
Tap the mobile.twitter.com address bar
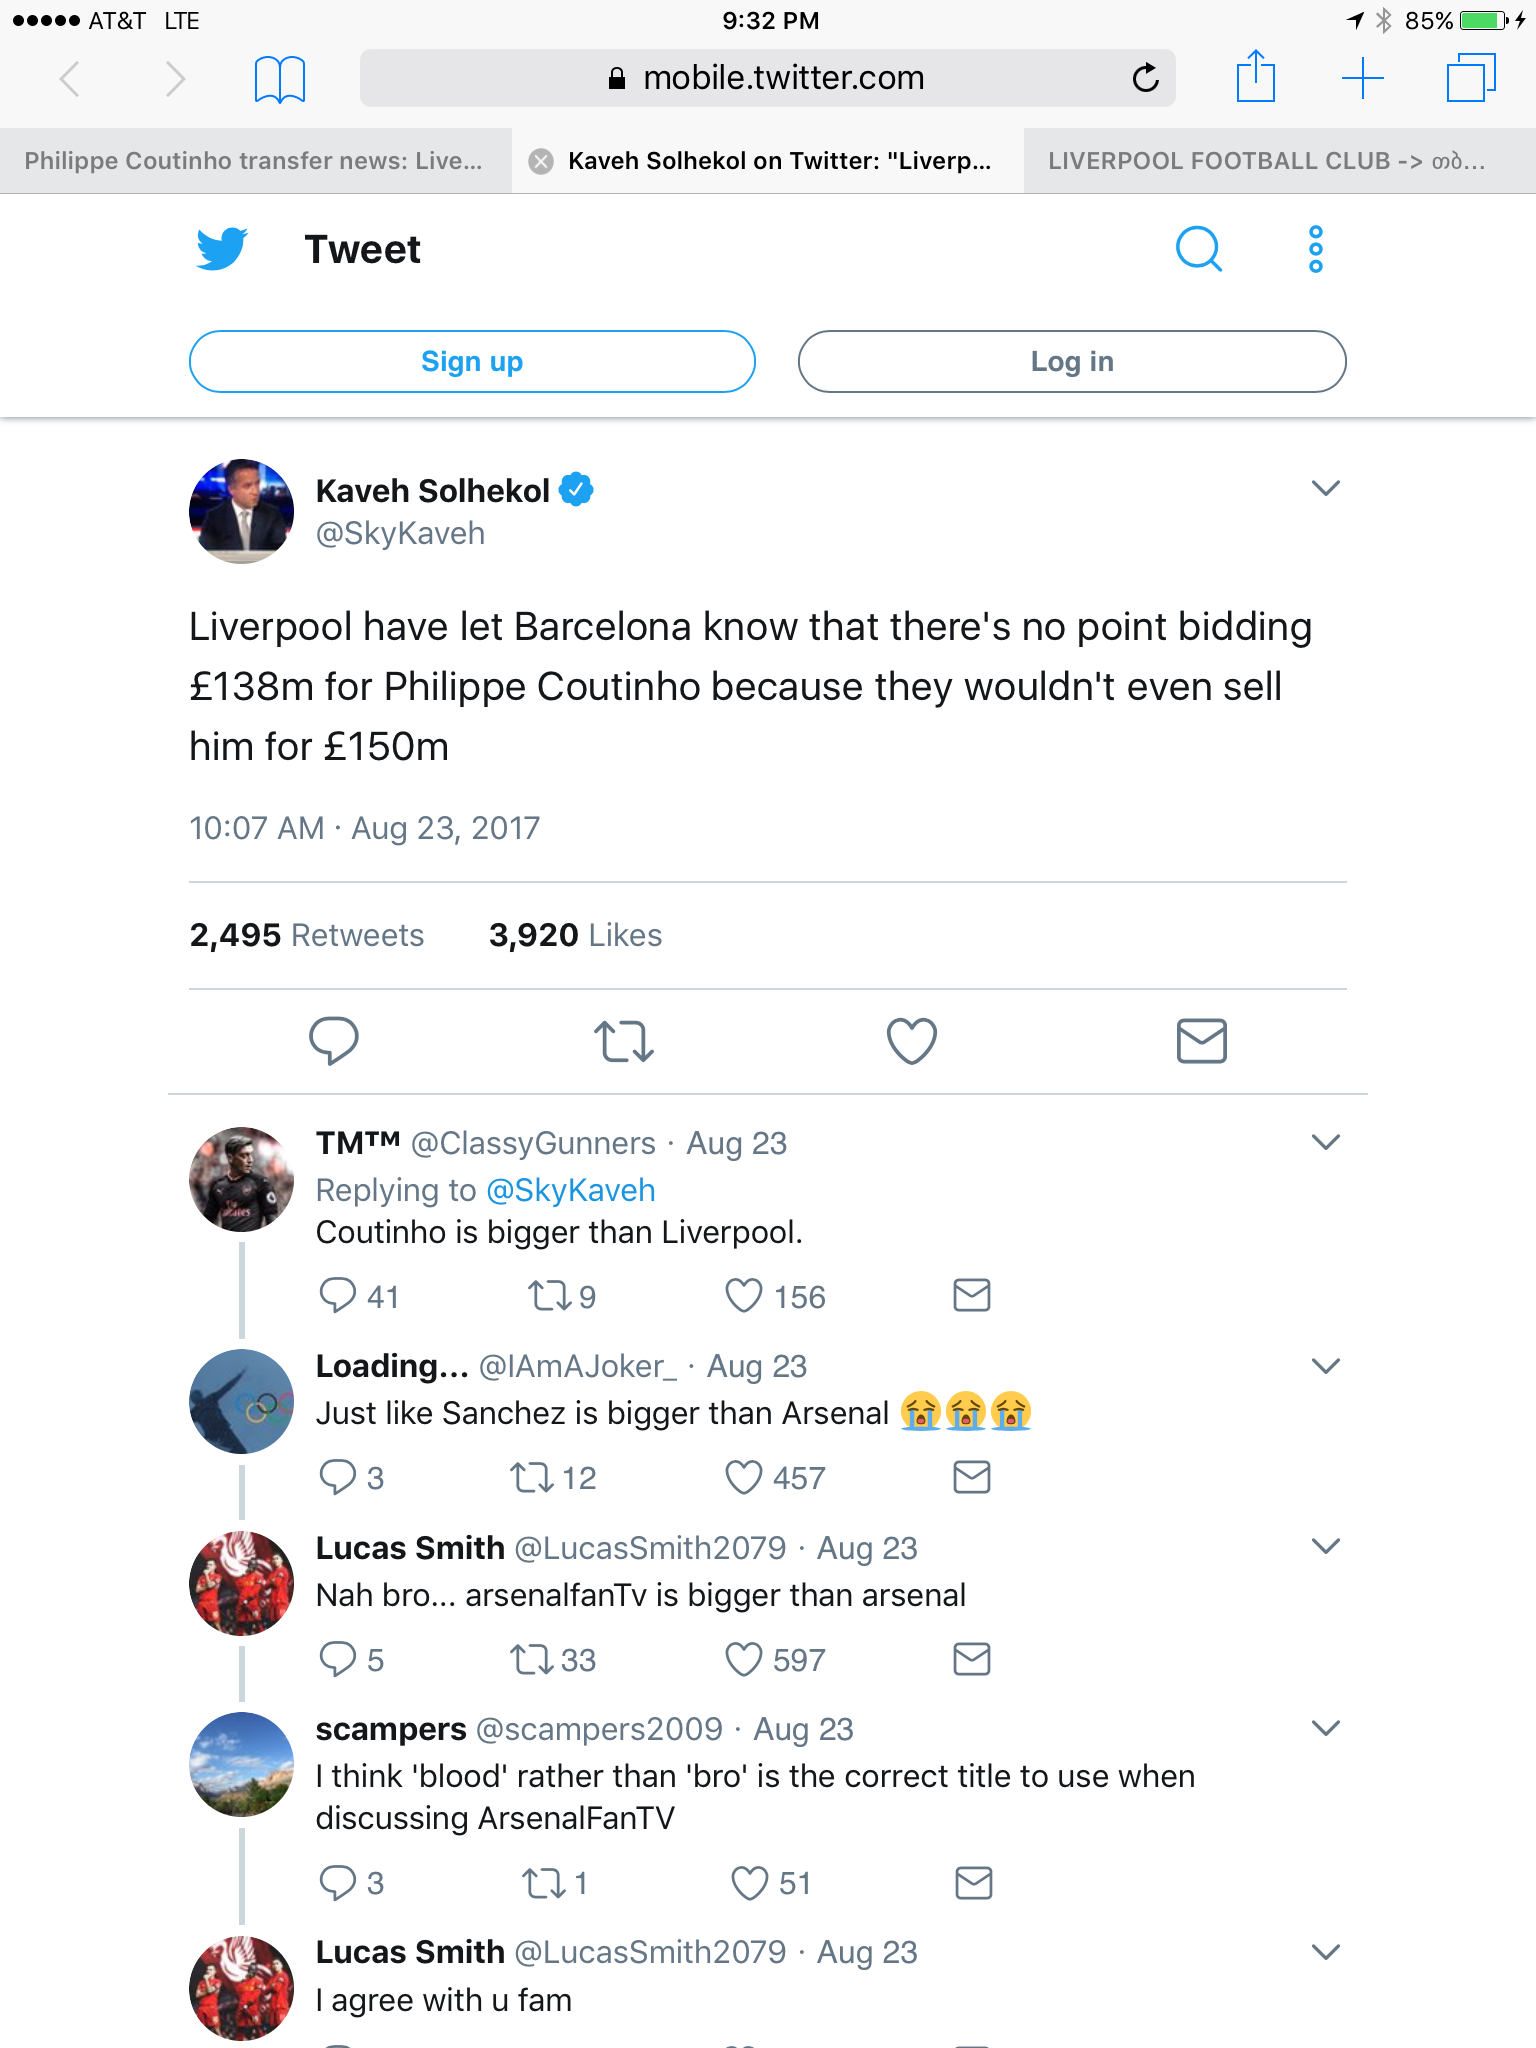point(766,78)
